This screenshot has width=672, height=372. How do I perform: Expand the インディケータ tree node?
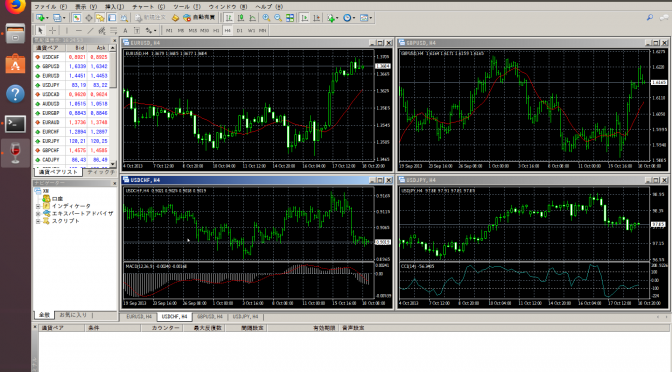[38, 206]
